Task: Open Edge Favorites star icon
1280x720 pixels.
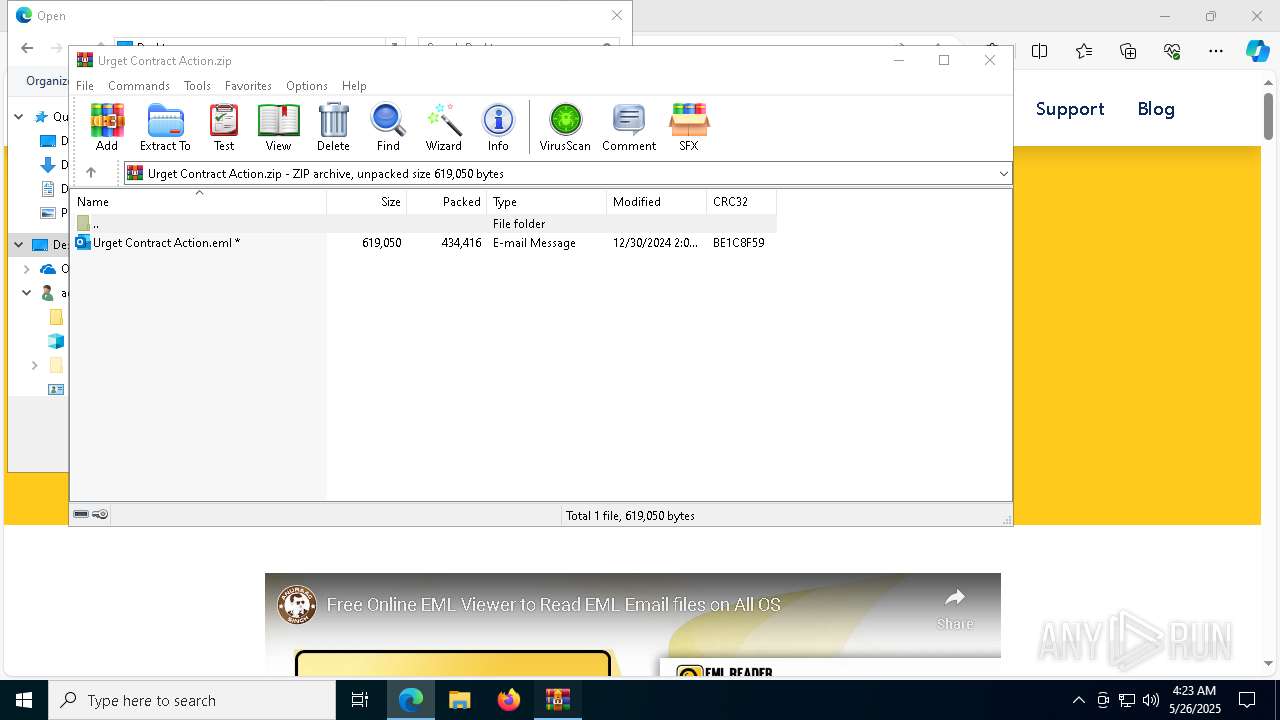Action: (1084, 51)
